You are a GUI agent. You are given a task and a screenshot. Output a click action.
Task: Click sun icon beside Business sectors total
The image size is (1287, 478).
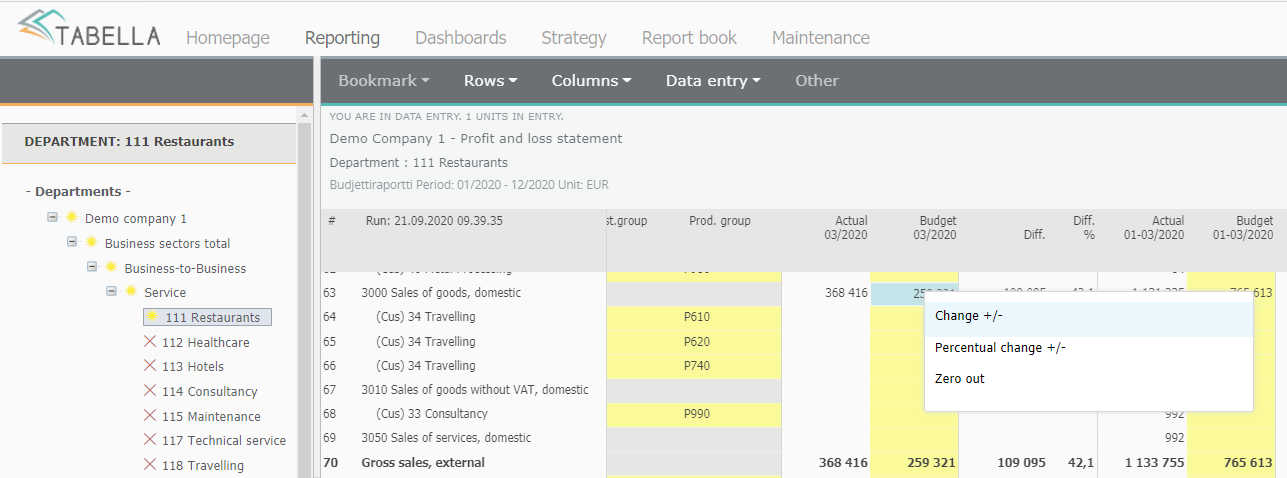91,243
